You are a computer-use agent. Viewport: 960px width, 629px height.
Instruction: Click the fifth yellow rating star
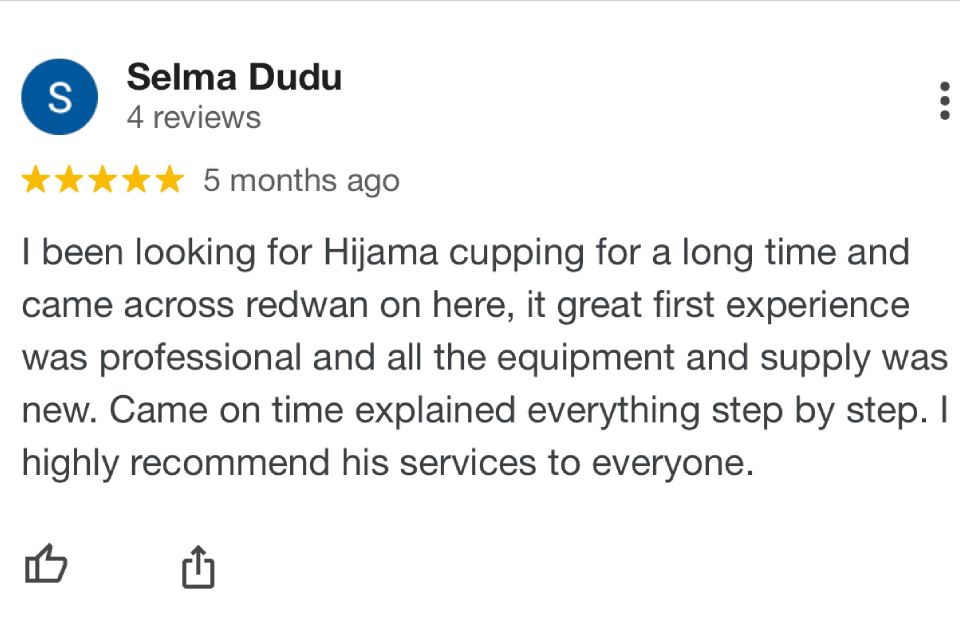click(x=170, y=179)
